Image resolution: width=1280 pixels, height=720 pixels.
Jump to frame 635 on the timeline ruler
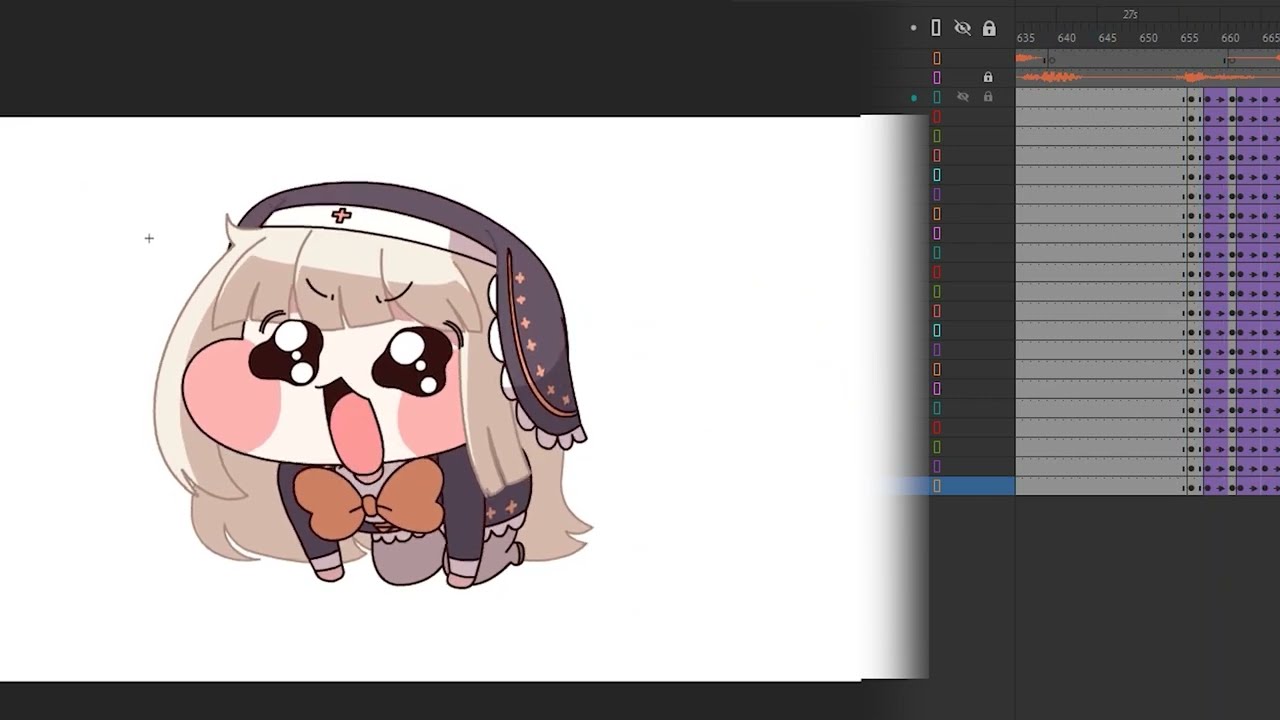pyautogui.click(x=1025, y=38)
